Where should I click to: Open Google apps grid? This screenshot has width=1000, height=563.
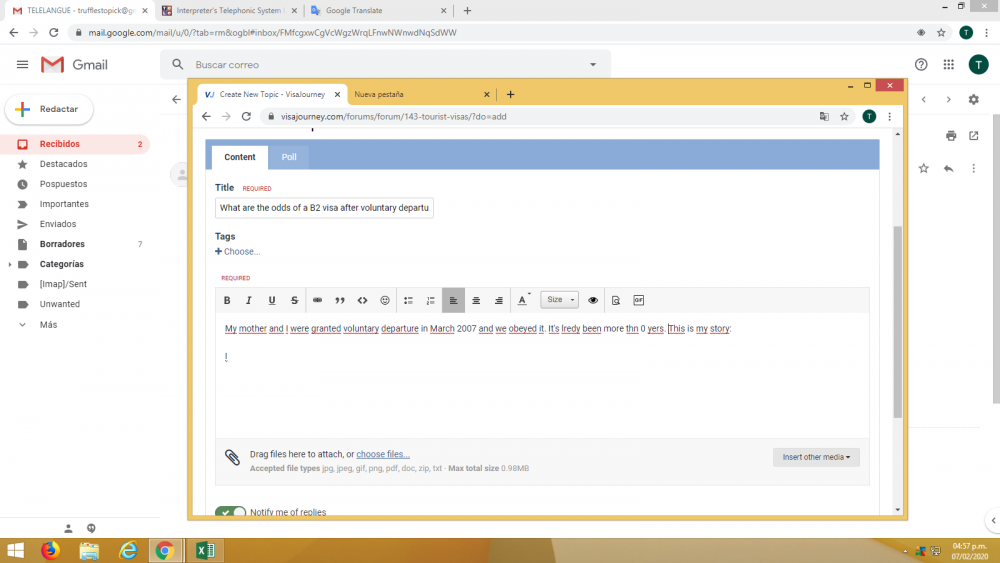(949, 64)
